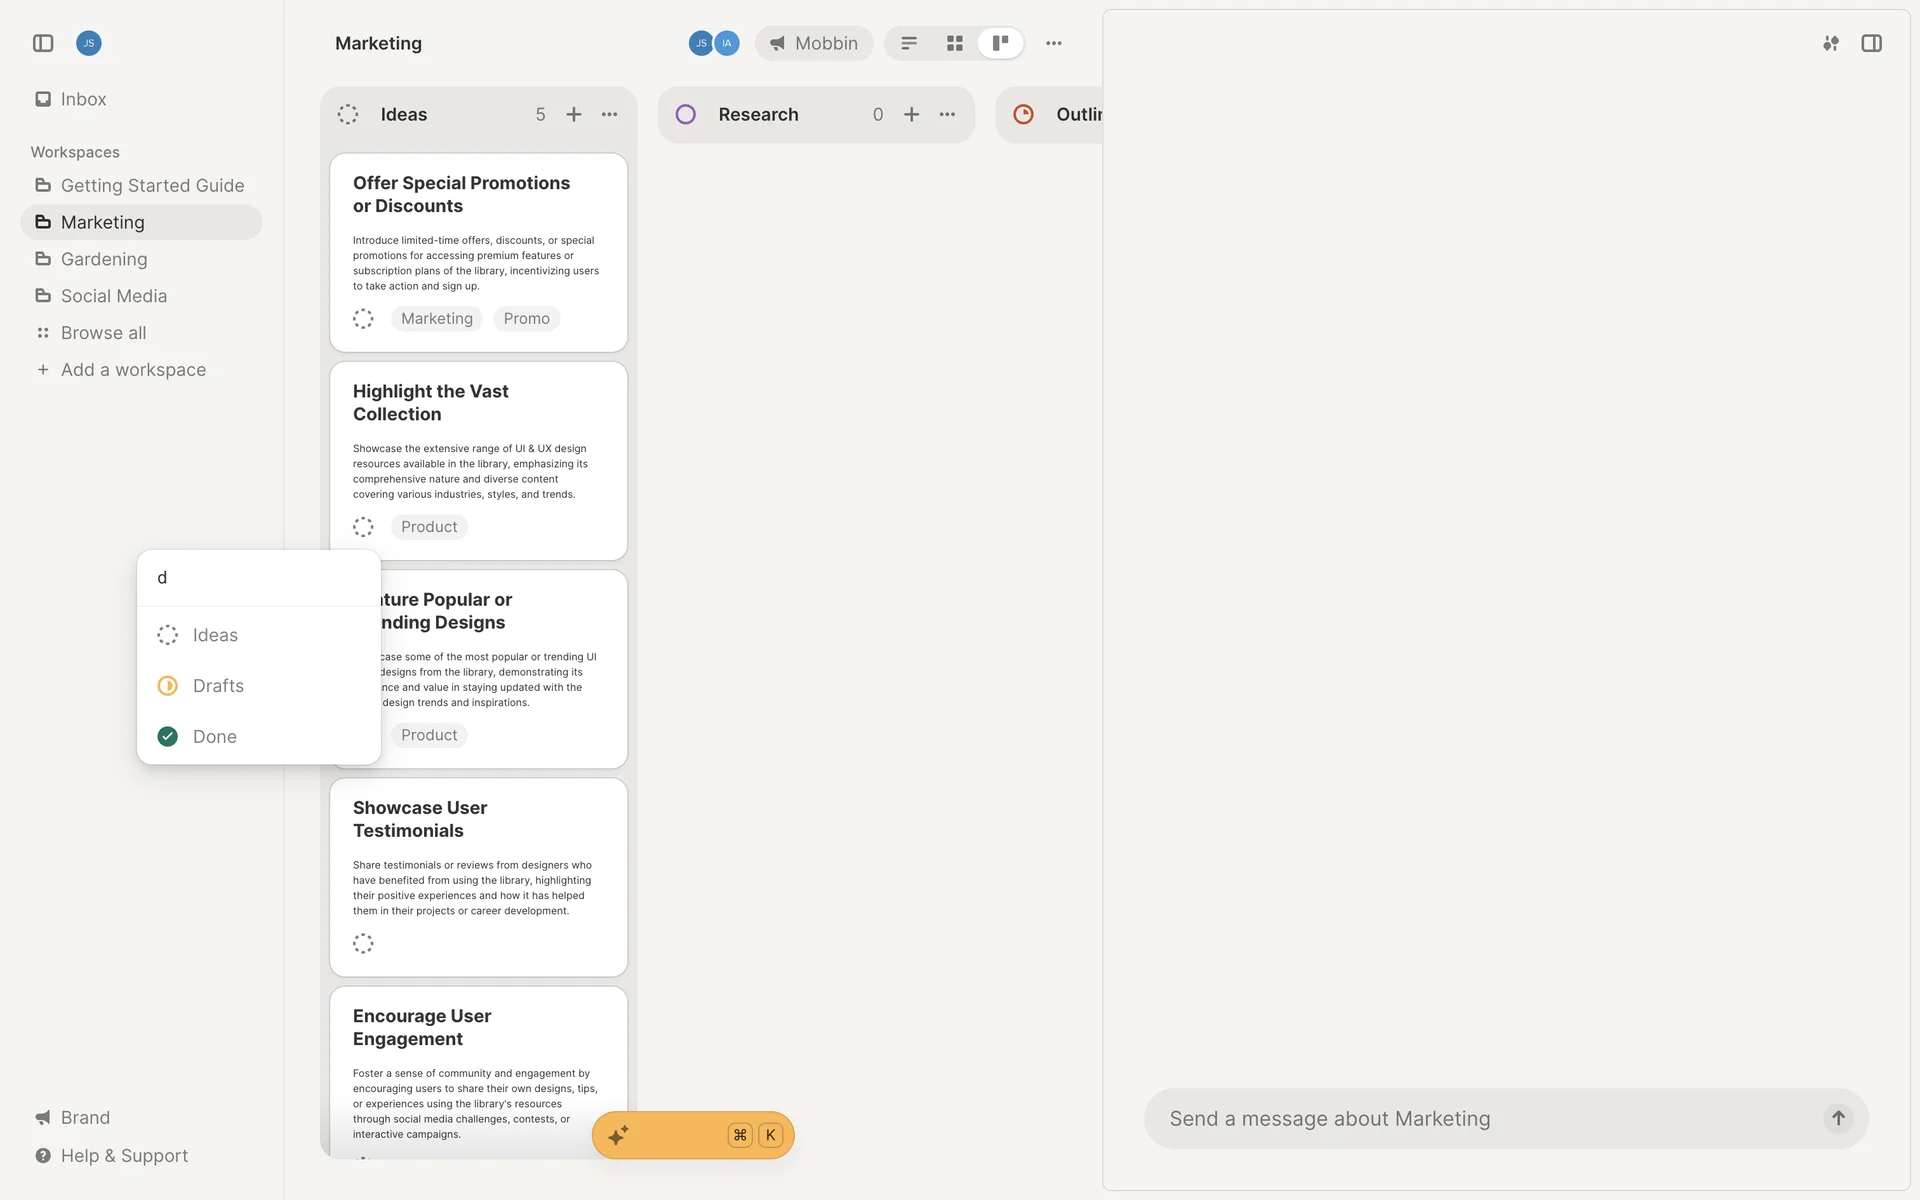The height and width of the screenshot is (1200, 1920).
Task: Toggle the right side panel icon
Action: click(x=1871, y=43)
